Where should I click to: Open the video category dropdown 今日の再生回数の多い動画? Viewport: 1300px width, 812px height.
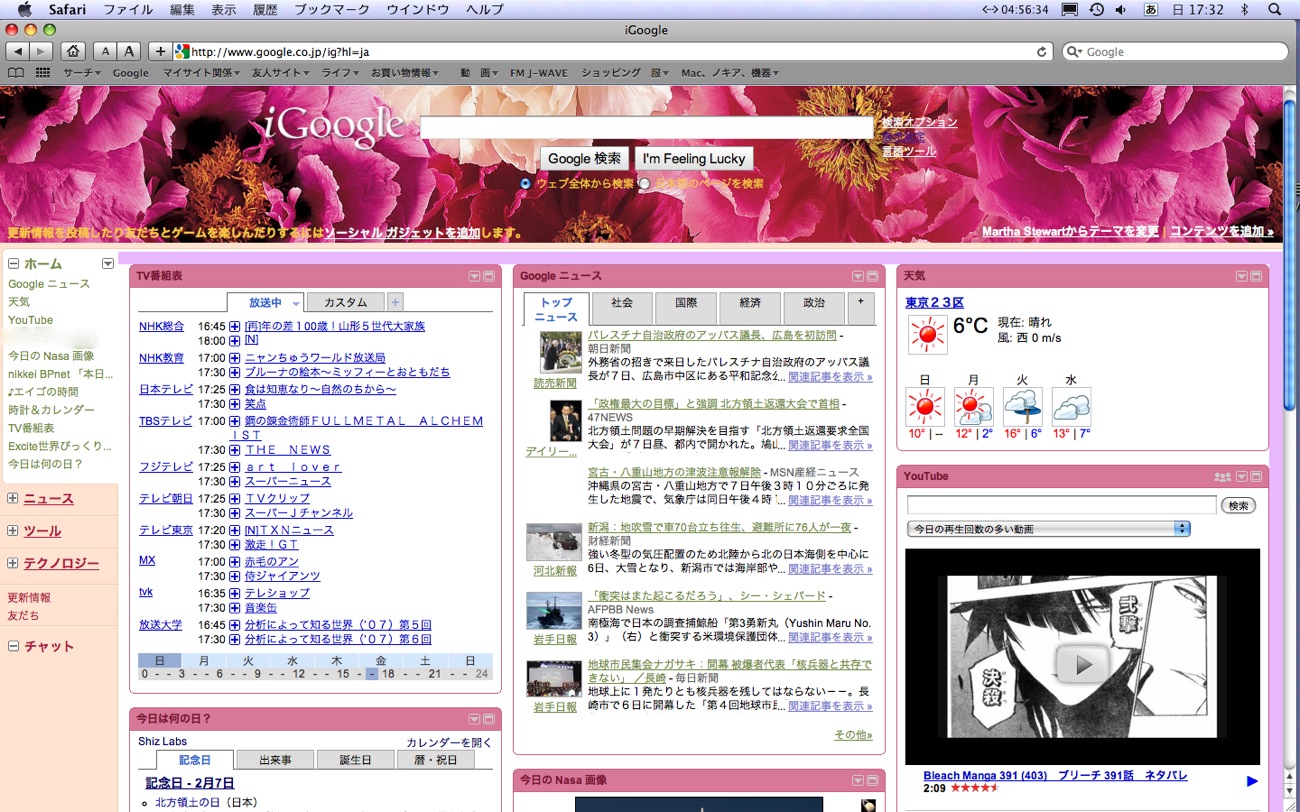pyautogui.click(x=1049, y=528)
